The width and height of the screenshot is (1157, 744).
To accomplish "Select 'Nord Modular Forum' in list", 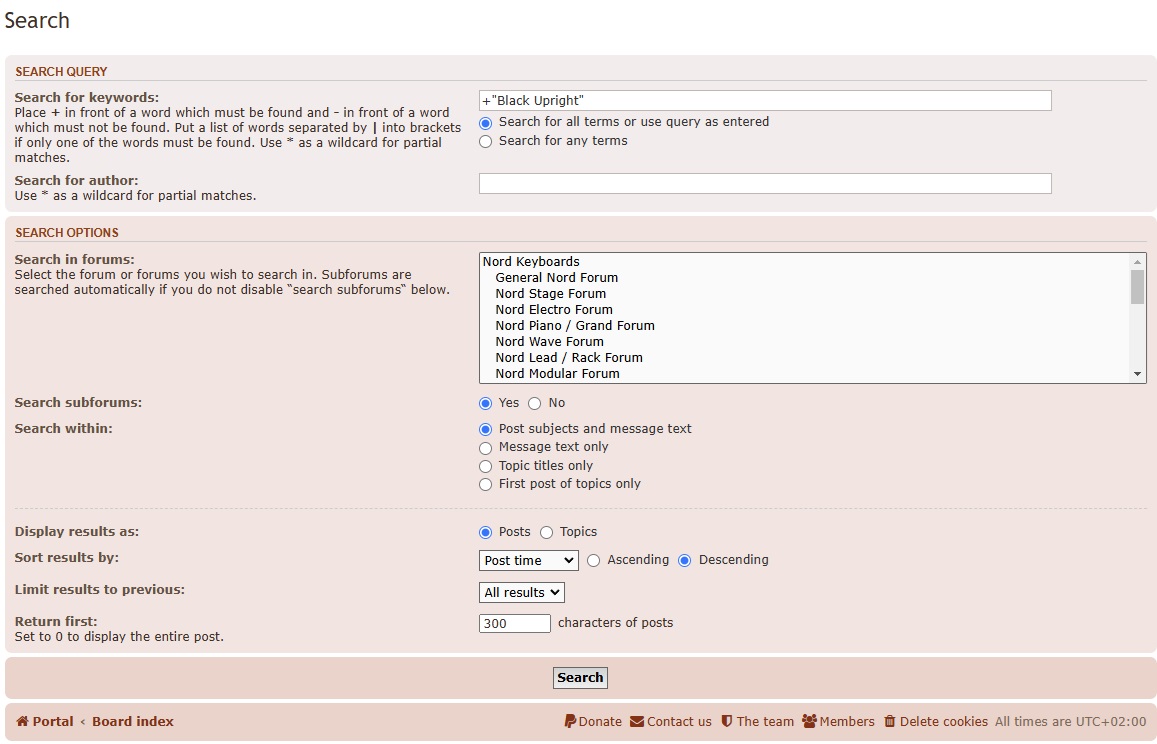I will (x=804, y=374).
